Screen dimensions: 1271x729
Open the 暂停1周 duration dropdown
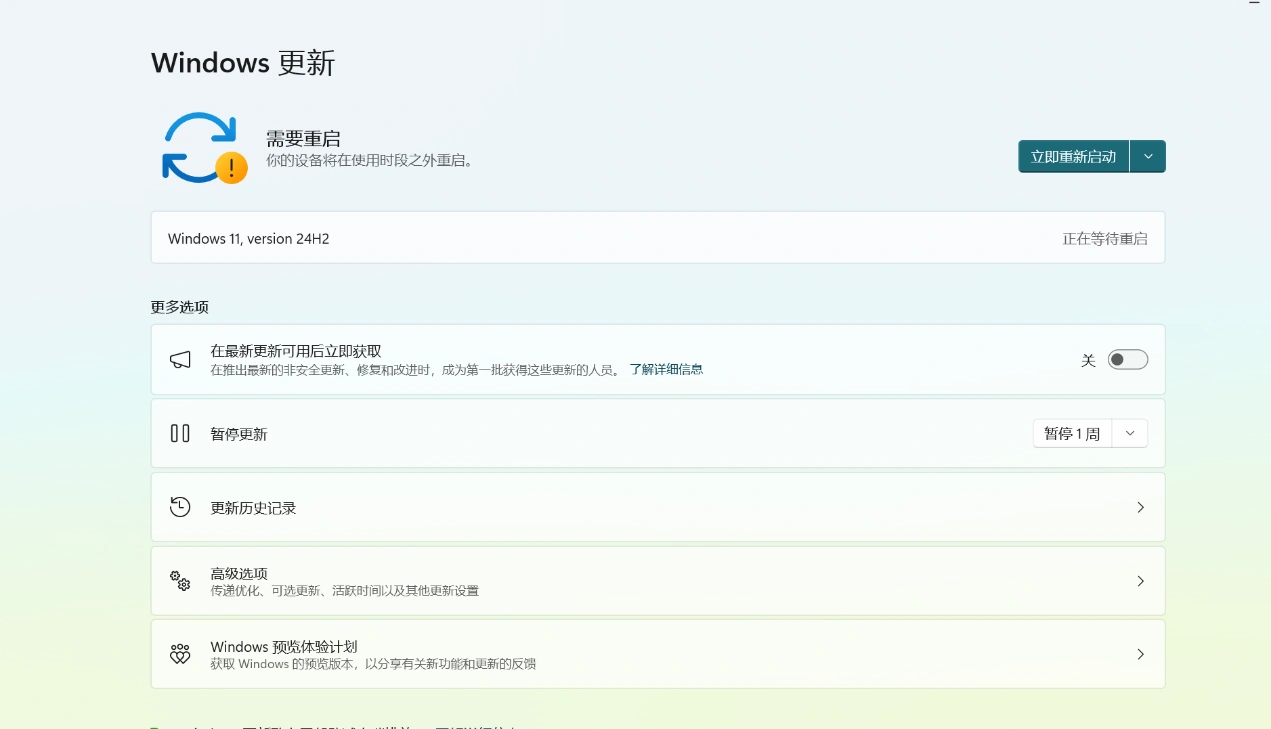[x=1130, y=432]
